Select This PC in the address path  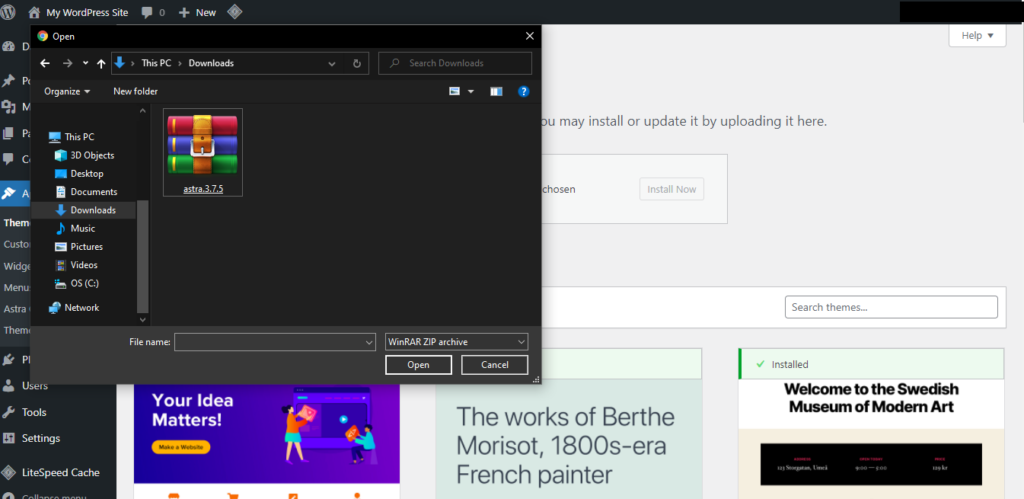(156, 63)
